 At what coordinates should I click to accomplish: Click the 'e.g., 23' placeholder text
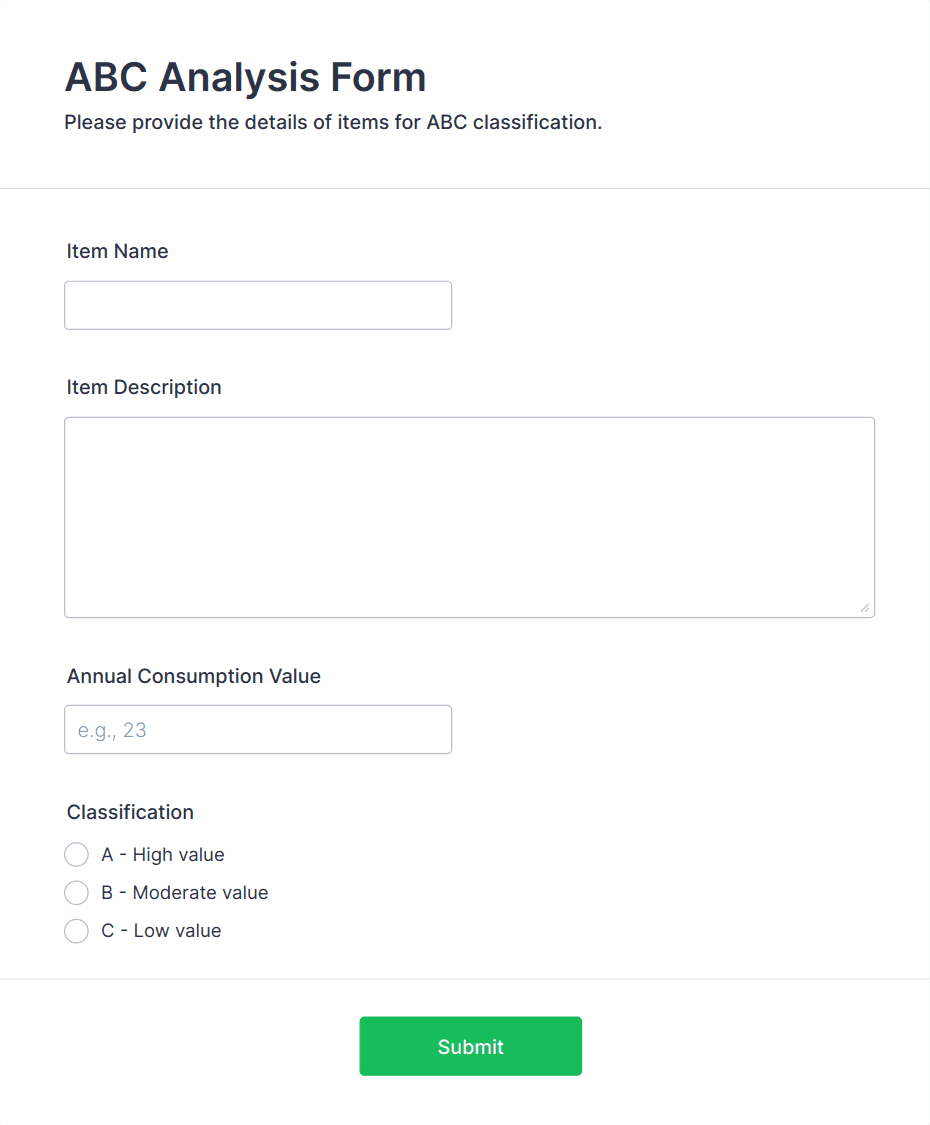click(112, 730)
